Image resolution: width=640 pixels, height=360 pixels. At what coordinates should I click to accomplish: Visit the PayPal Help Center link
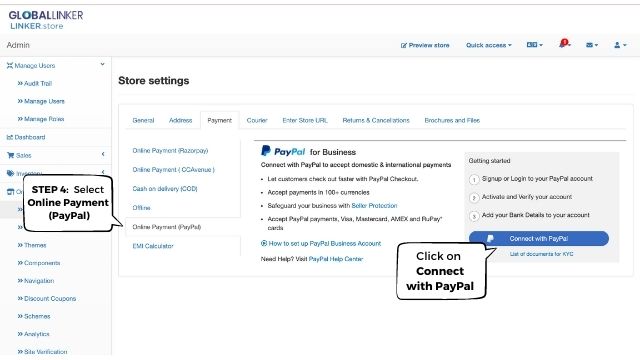(336, 259)
